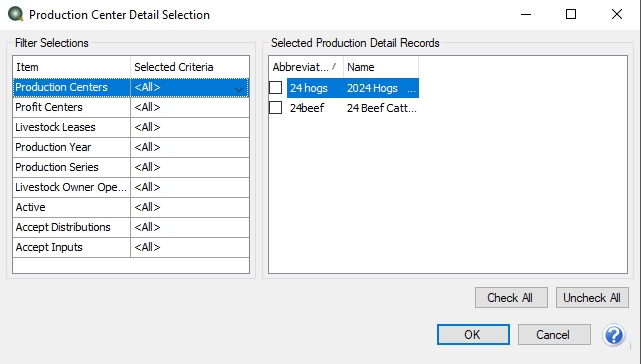Confirm the selection with OK
Image resolution: width=641 pixels, height=364 pixels.
pyautogui.click(x=473, y=335)
